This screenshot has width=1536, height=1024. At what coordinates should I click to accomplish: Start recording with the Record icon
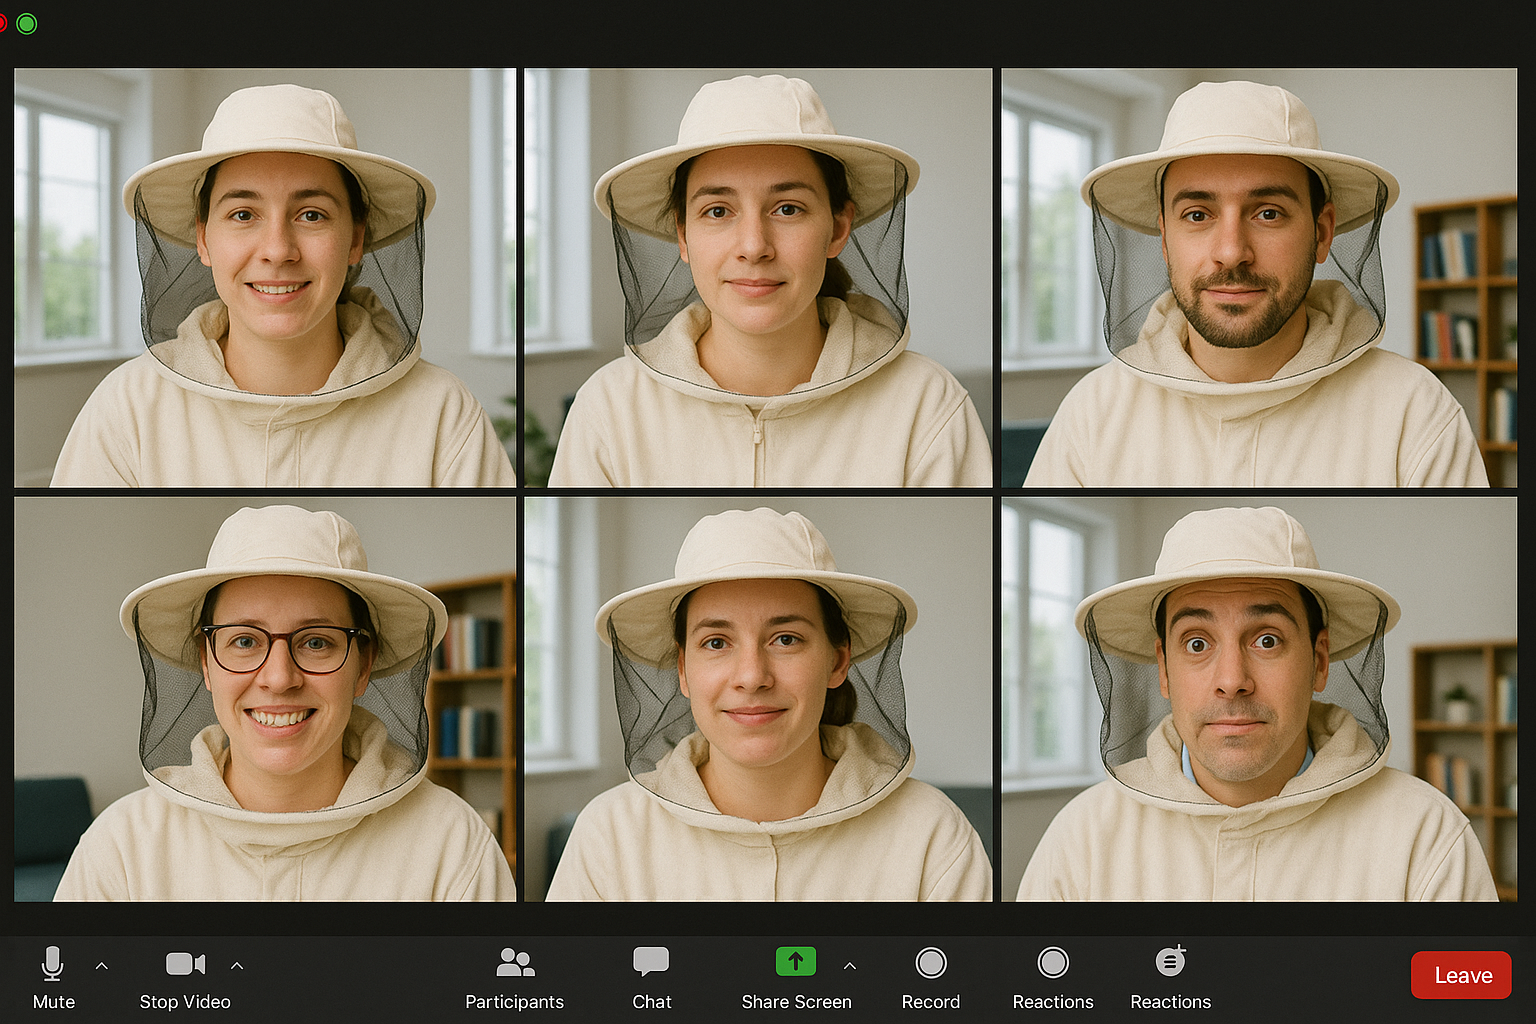(x=931, y=963)
